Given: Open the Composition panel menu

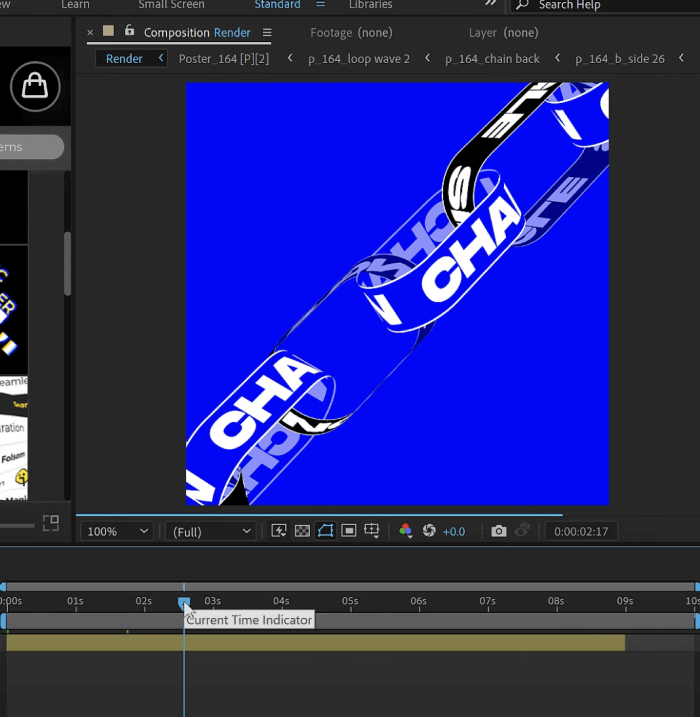Looking at the screenshot, I should click(267, 32).
